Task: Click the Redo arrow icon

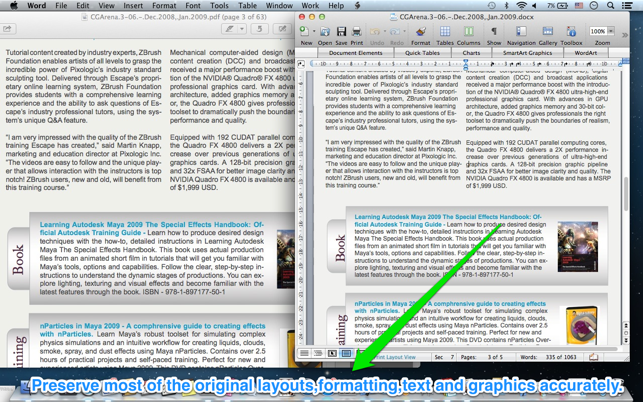Action: click(394, 31)
